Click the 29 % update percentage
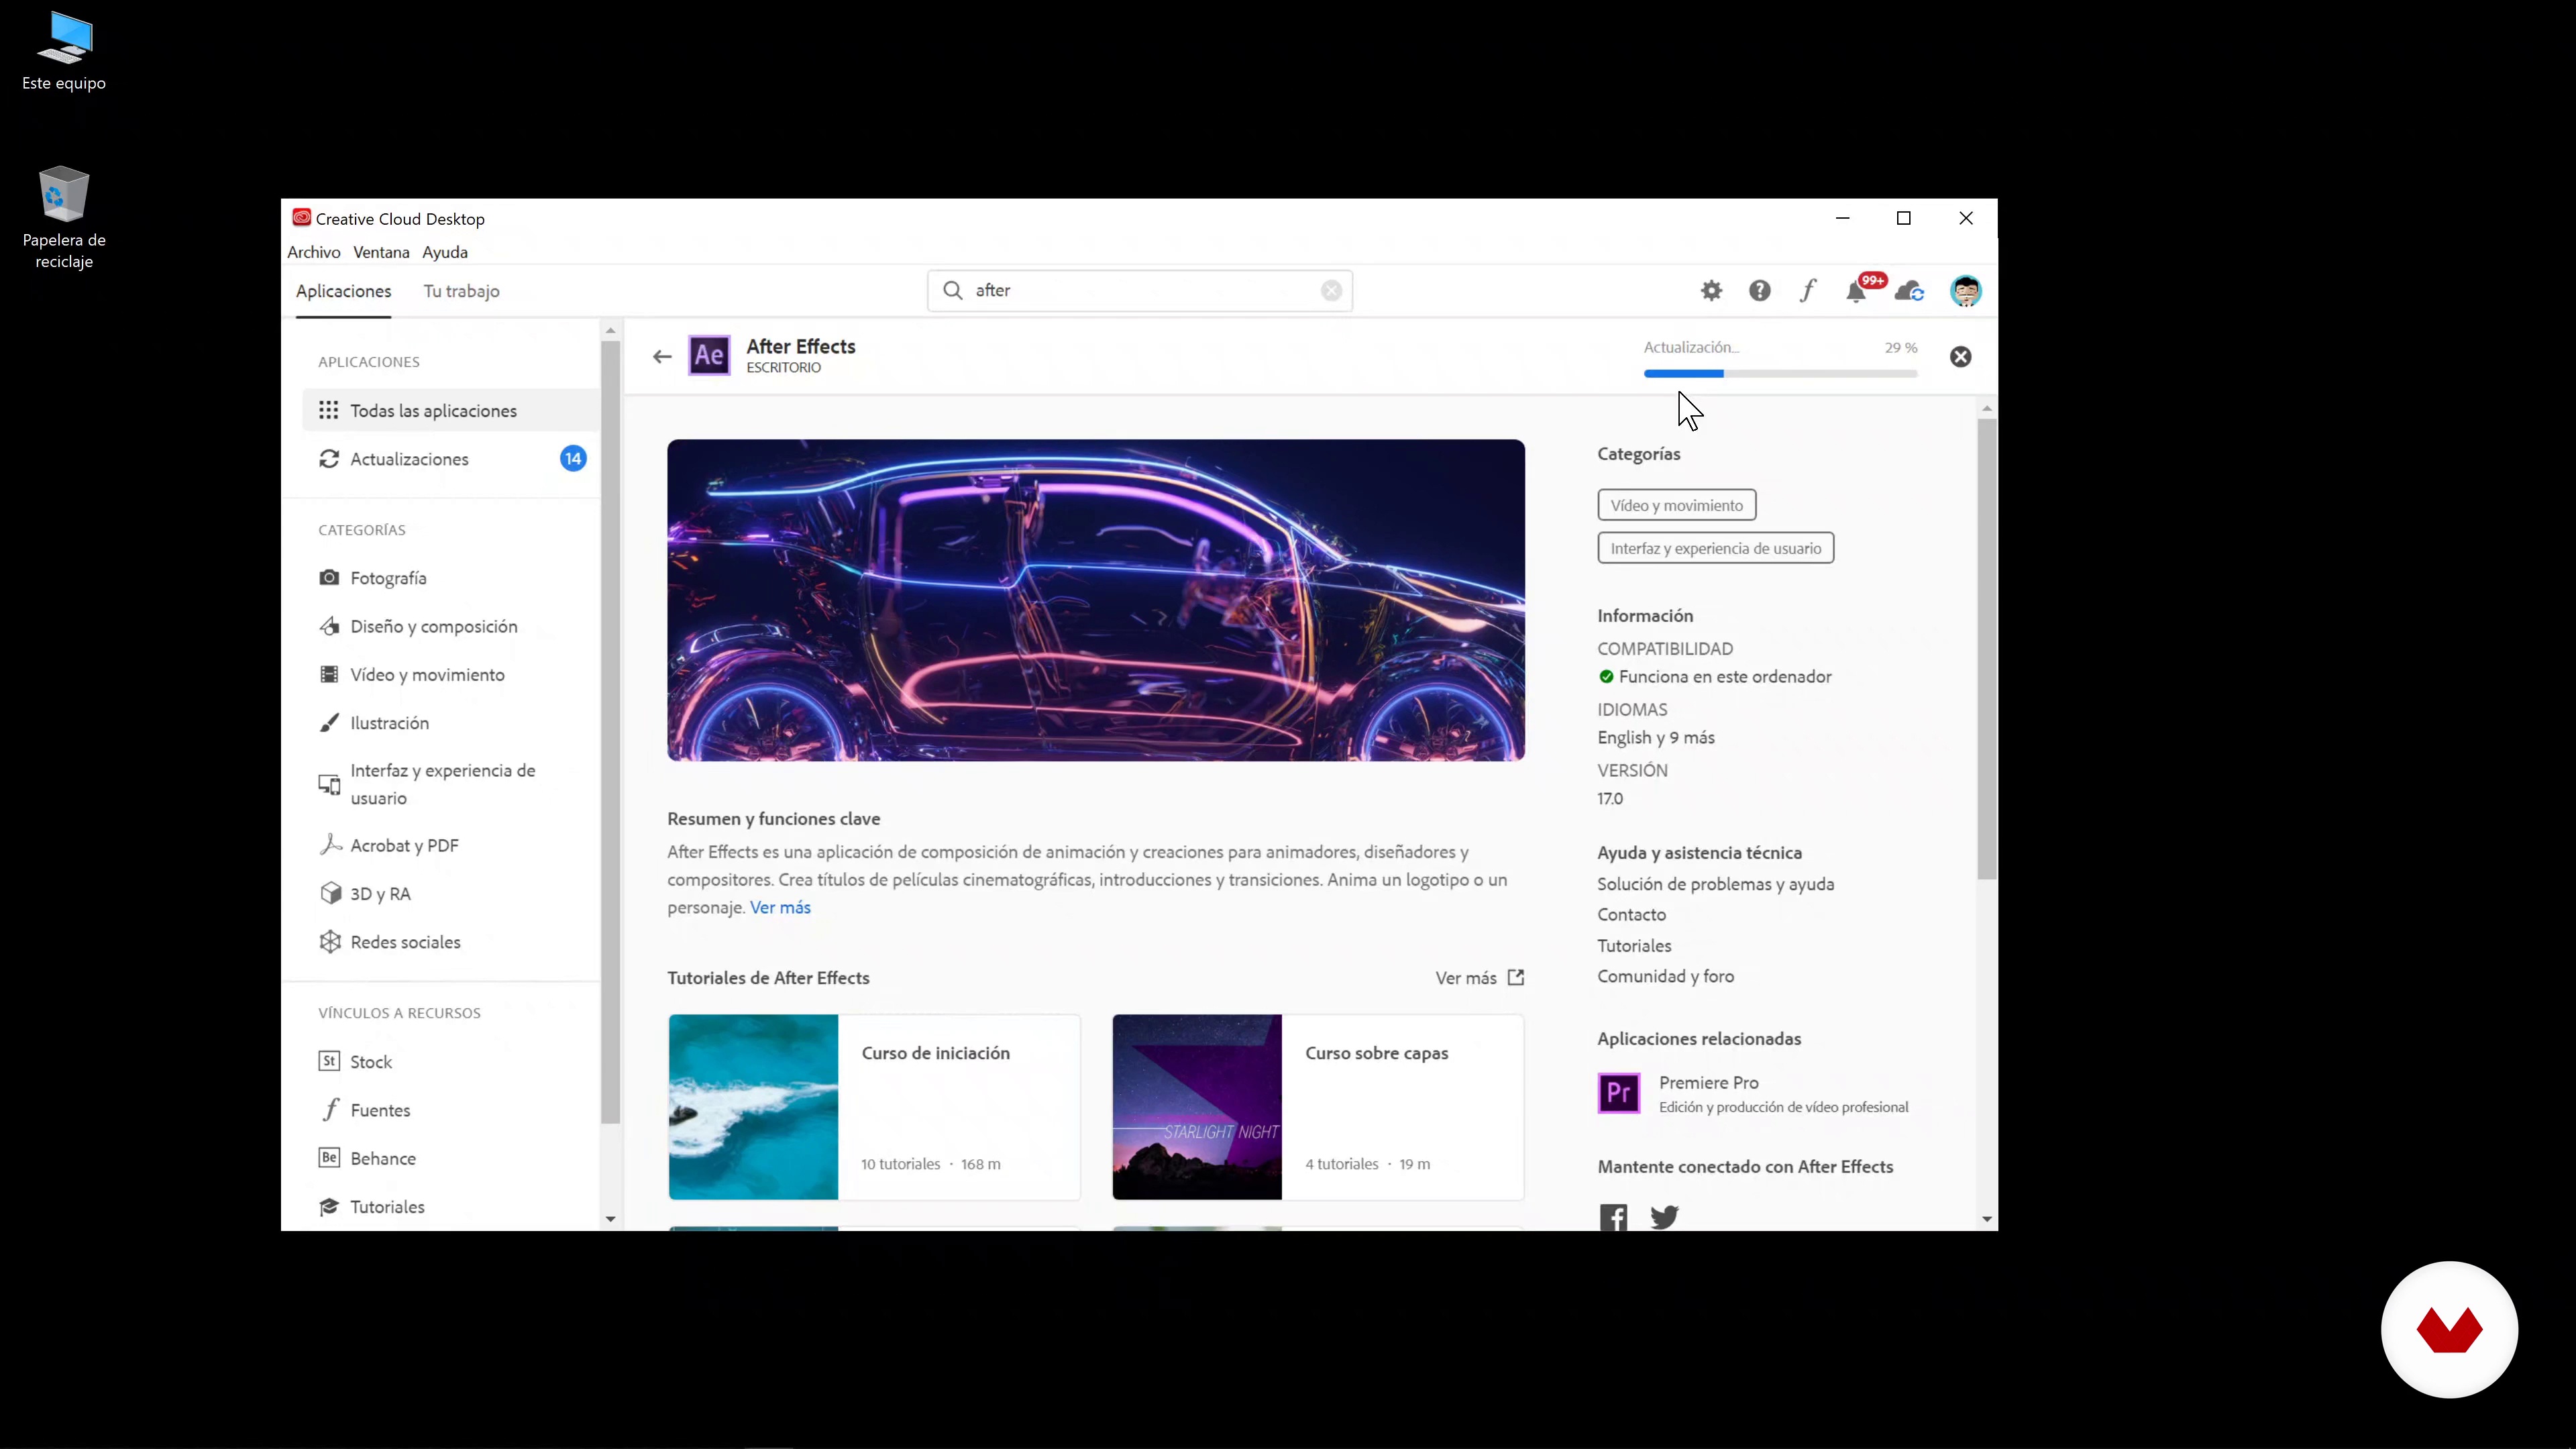Screen dimensions: 2576x1449 (1900, 348)
